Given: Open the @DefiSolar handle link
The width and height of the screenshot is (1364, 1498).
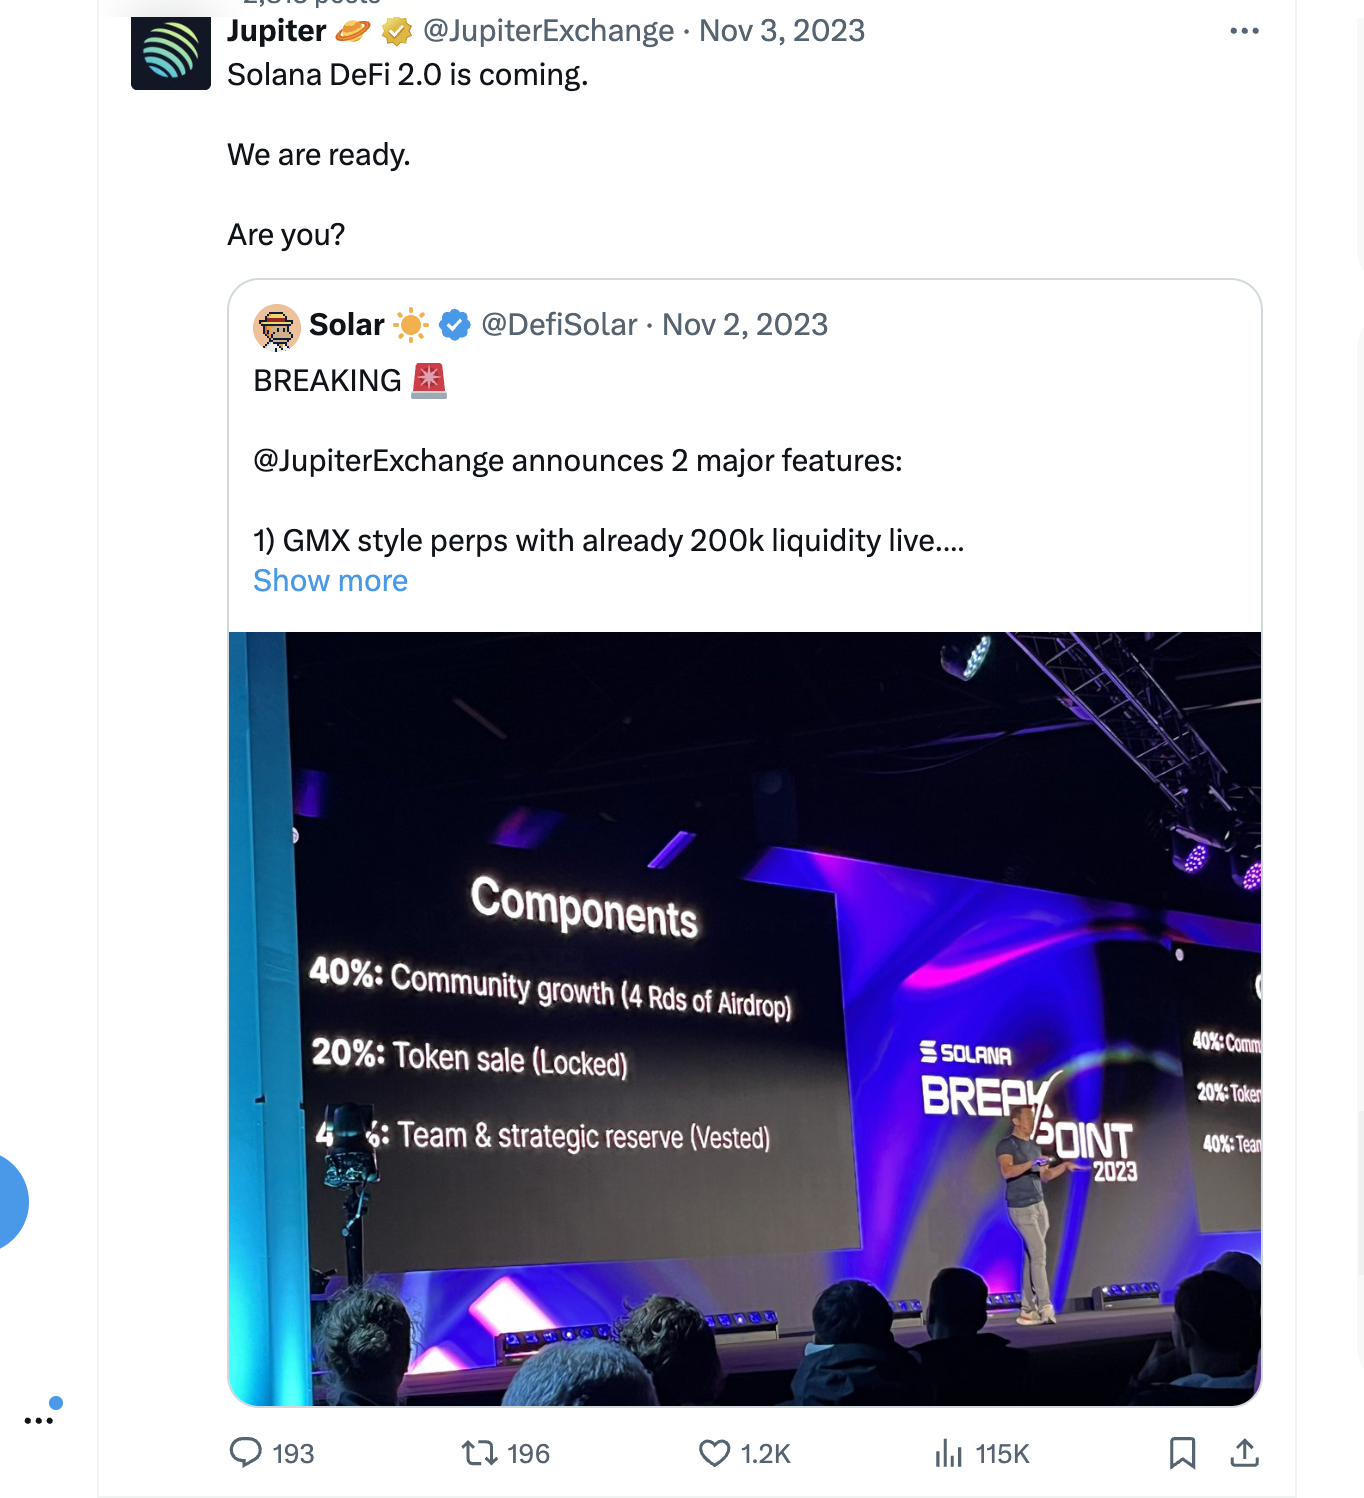Looking at the screenshot, I should [x=559, y=325].
